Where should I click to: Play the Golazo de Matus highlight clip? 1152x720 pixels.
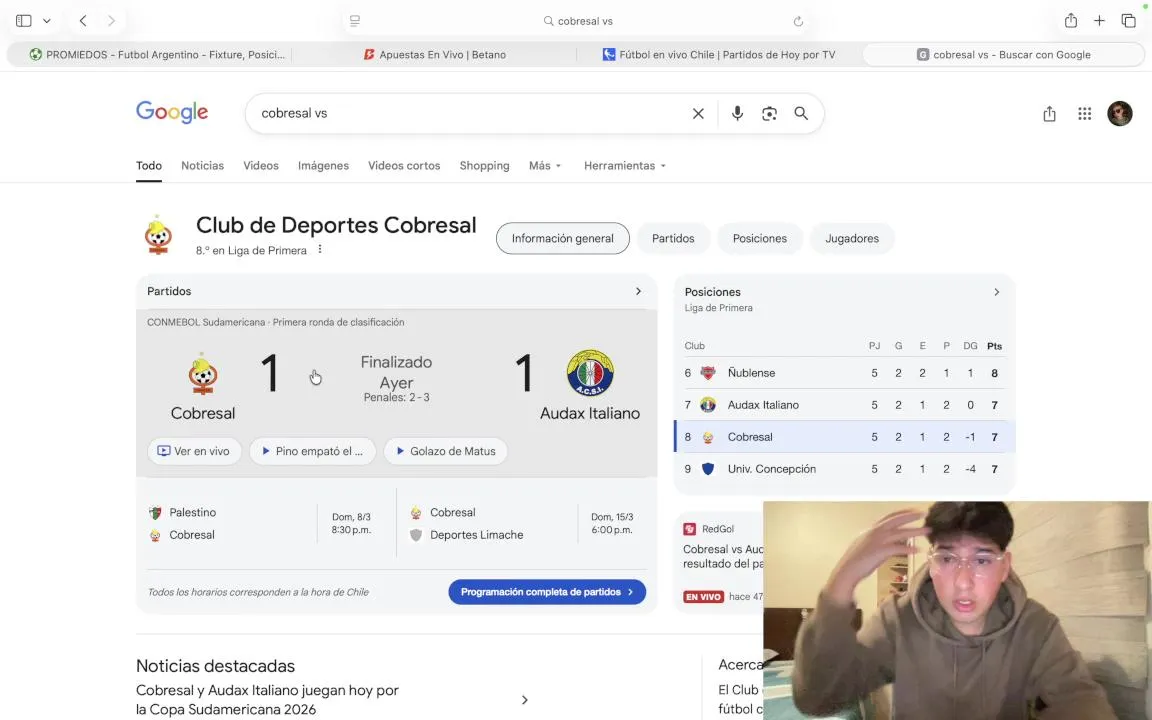click(x=445, y=451)
